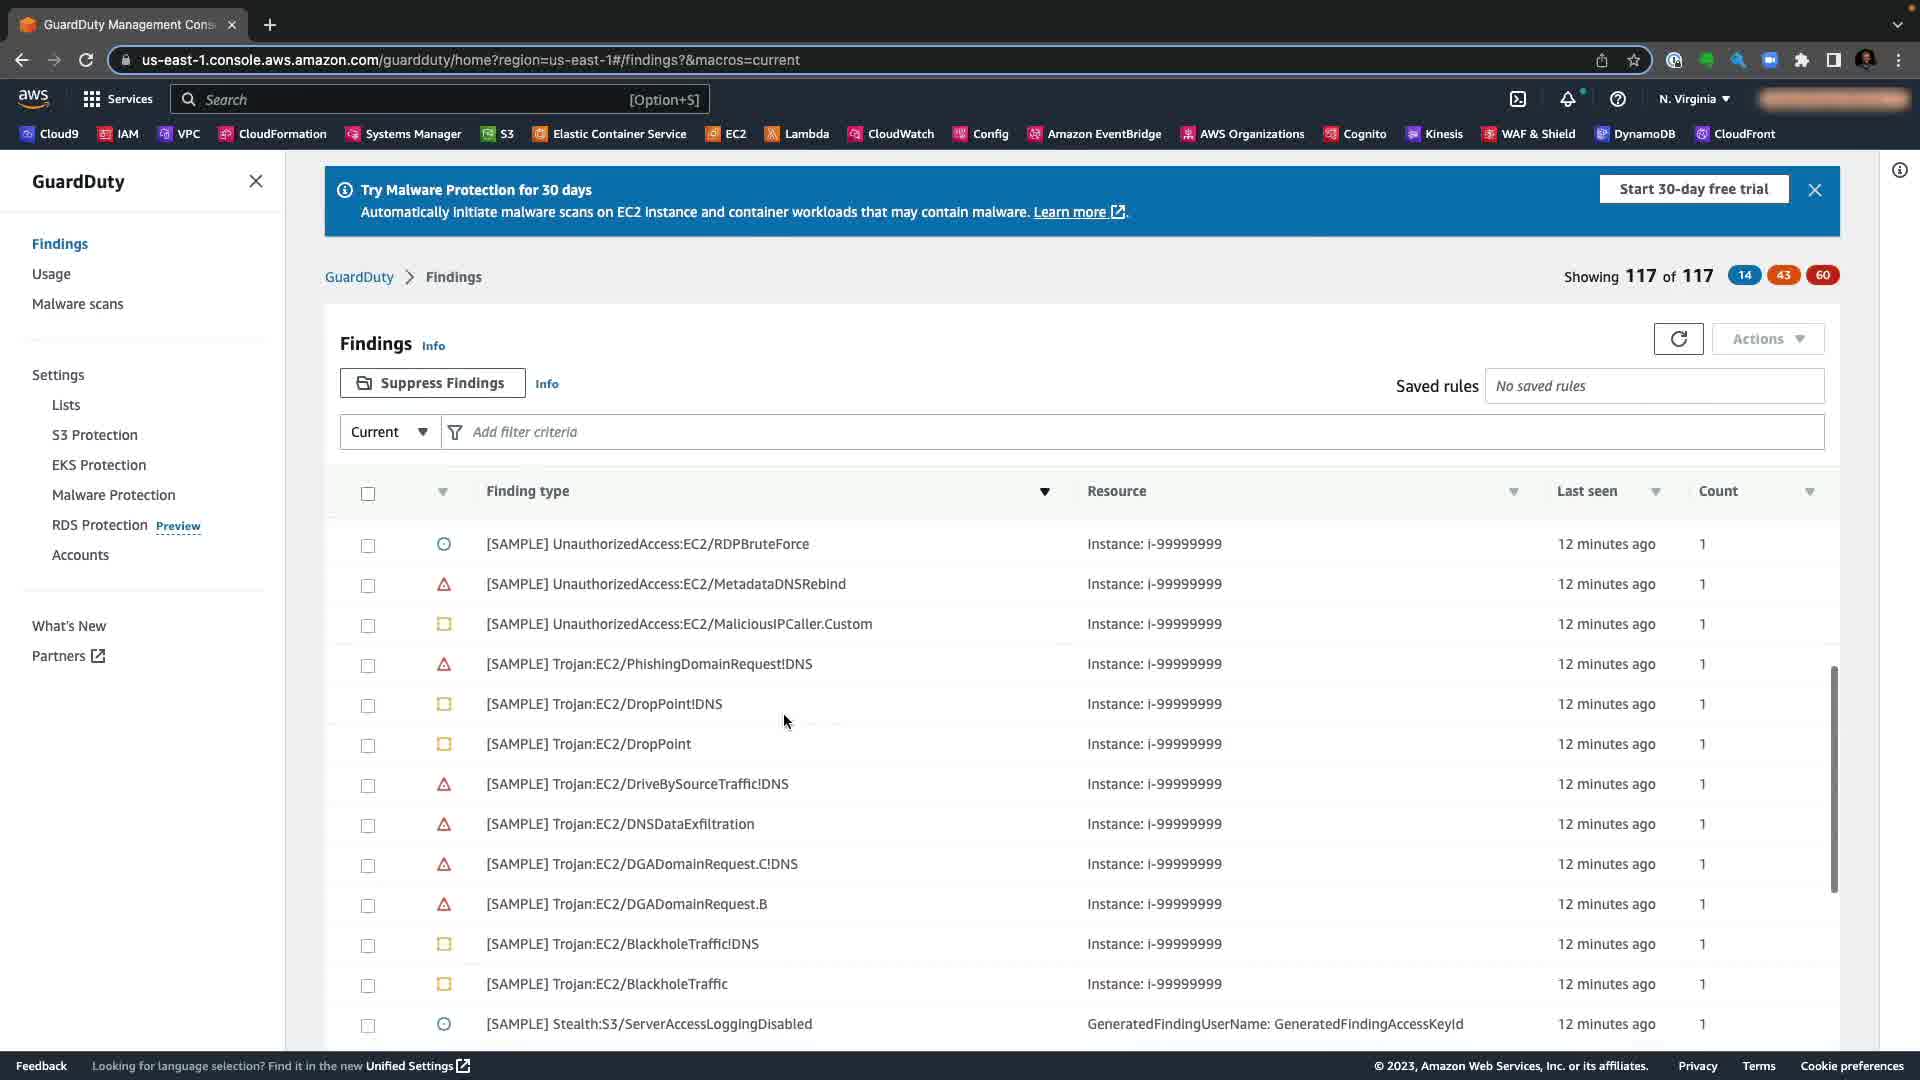Click the Suppress Findings button

(432, 383)
